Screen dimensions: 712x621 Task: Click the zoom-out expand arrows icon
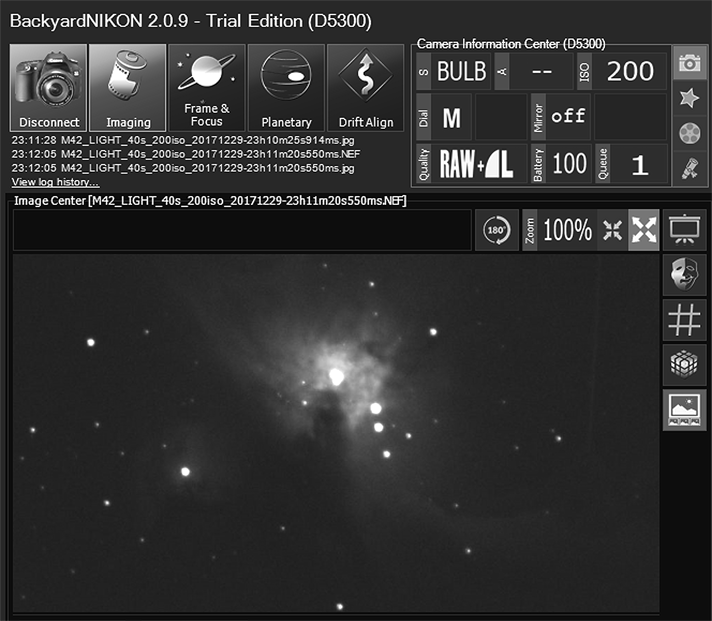pos(643,230)
